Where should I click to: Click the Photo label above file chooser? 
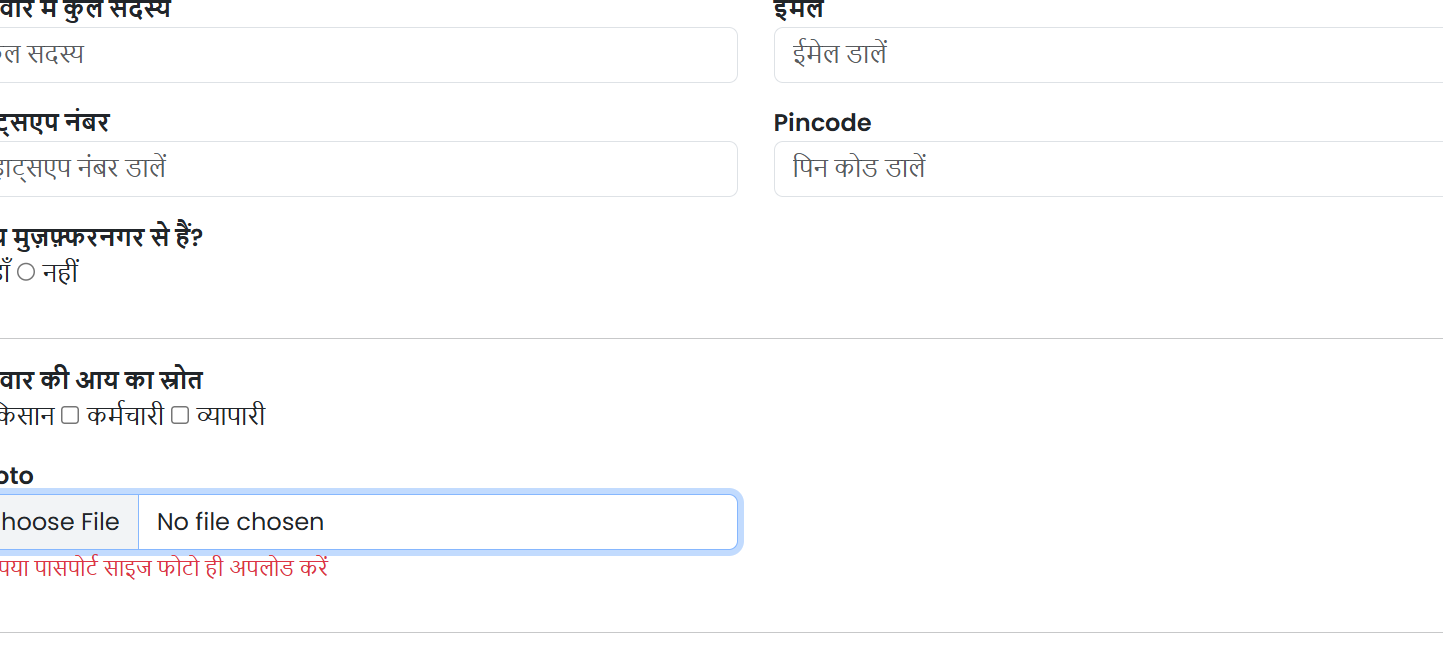(16, 476)
